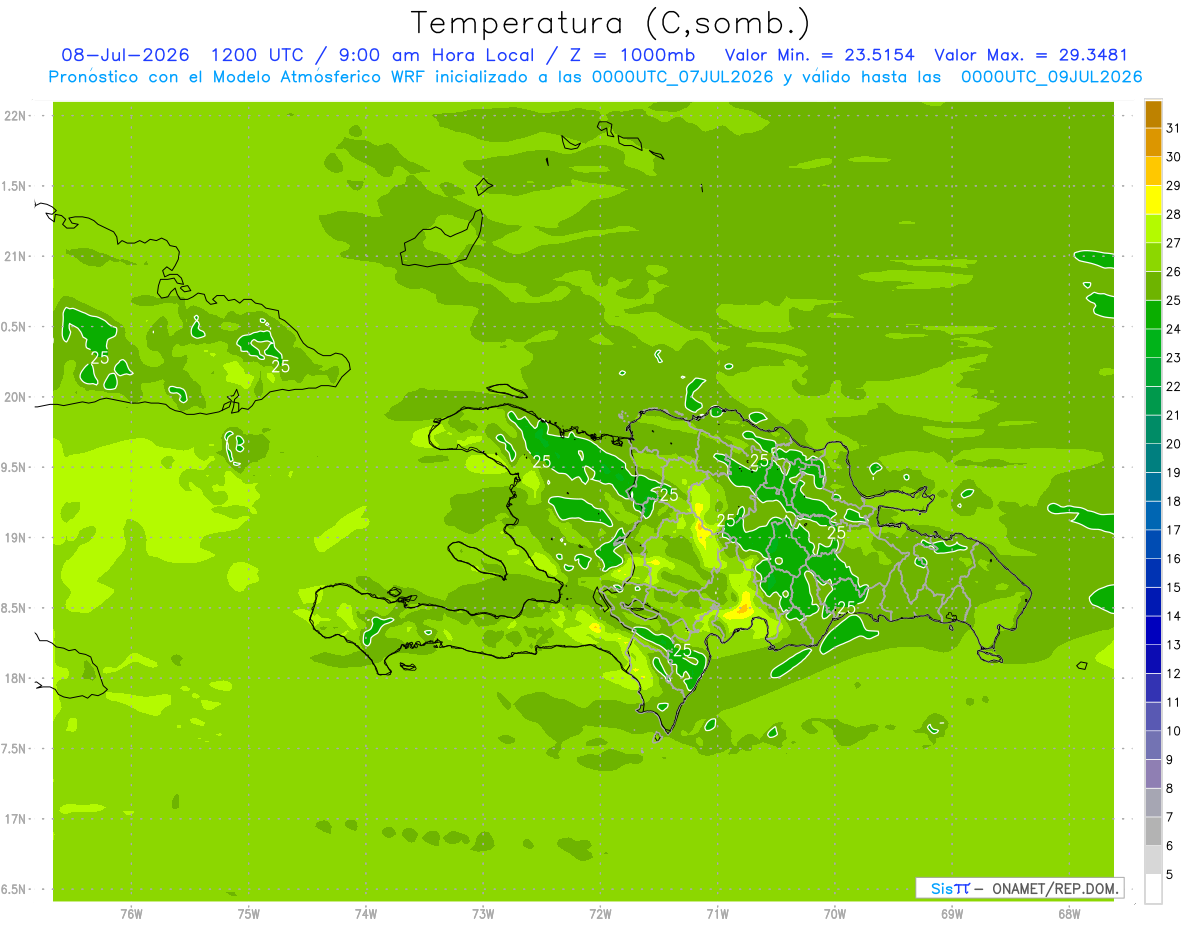Click the '75W' longitude label
This screenshot has width=1200, height=927.
(249, 914)
